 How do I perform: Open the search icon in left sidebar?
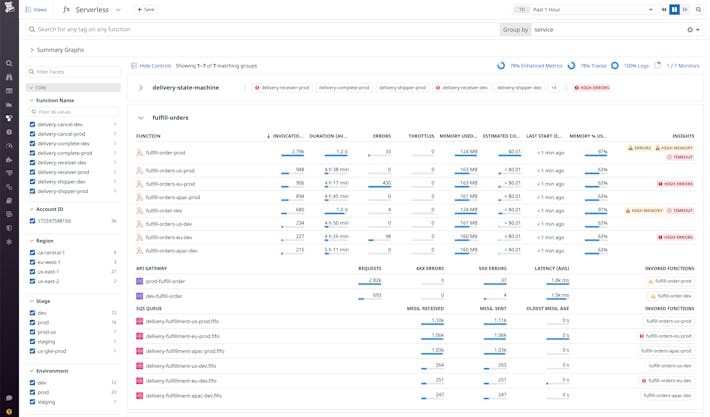(9, 63)
